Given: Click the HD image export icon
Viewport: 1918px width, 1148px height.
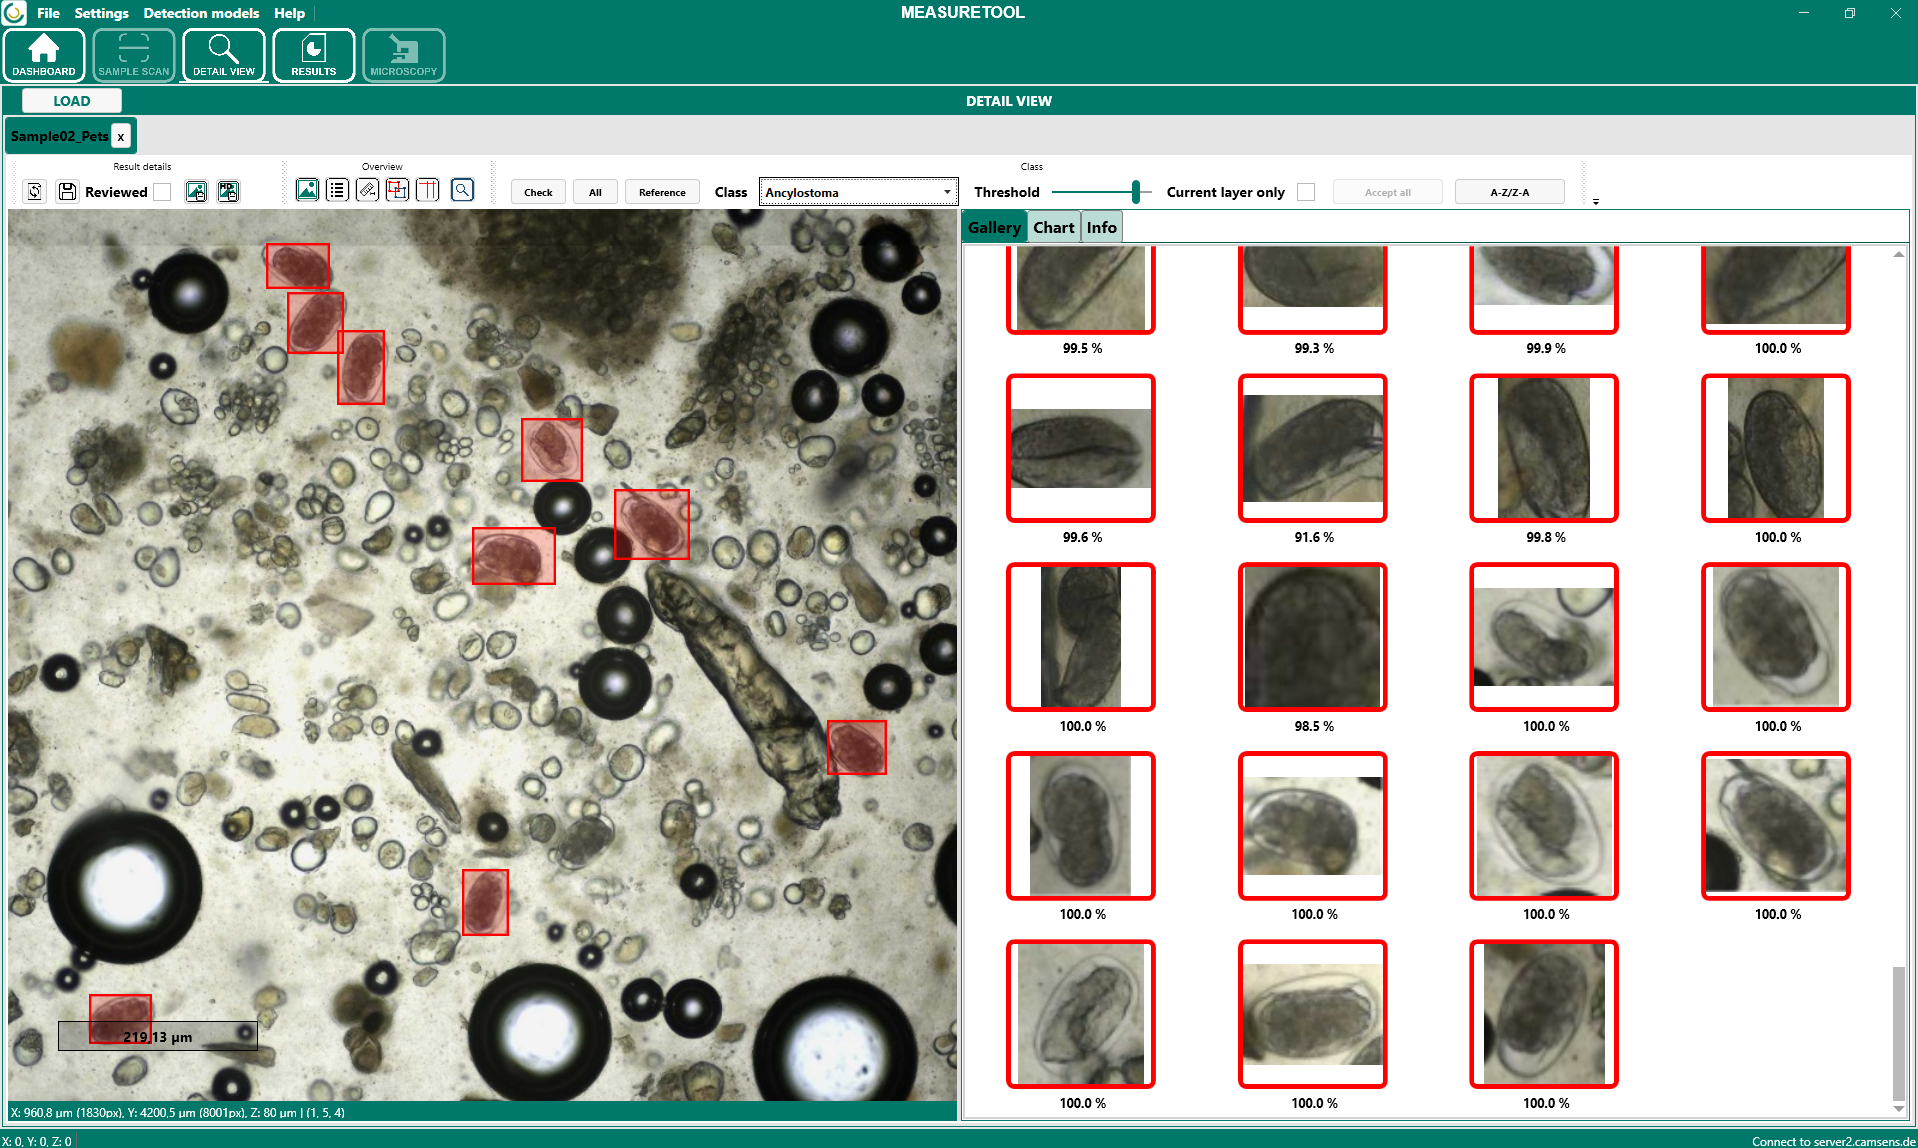Looking at the screenshot, I should click(x=228, y=191).
